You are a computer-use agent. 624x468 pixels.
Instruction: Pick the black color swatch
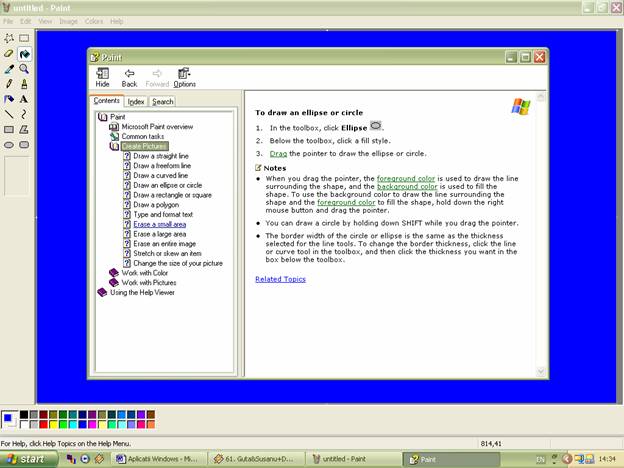pyautogui.click(x=24, y=415)
